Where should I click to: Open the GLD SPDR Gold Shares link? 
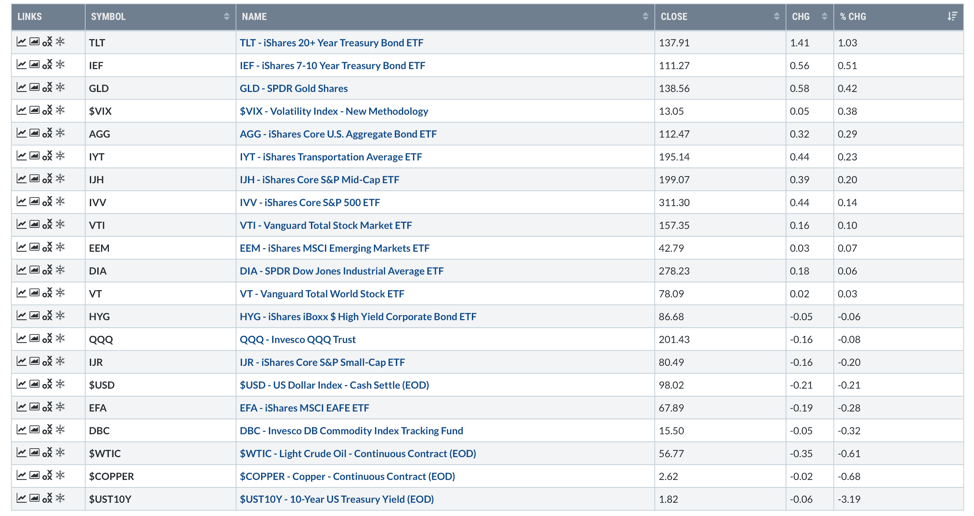(x=294, y=88)
